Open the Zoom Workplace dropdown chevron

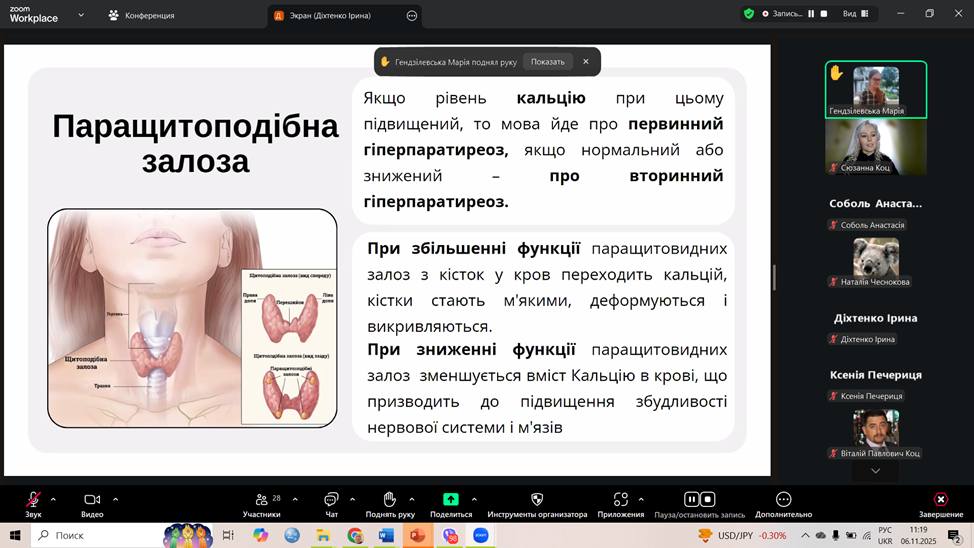81,15
